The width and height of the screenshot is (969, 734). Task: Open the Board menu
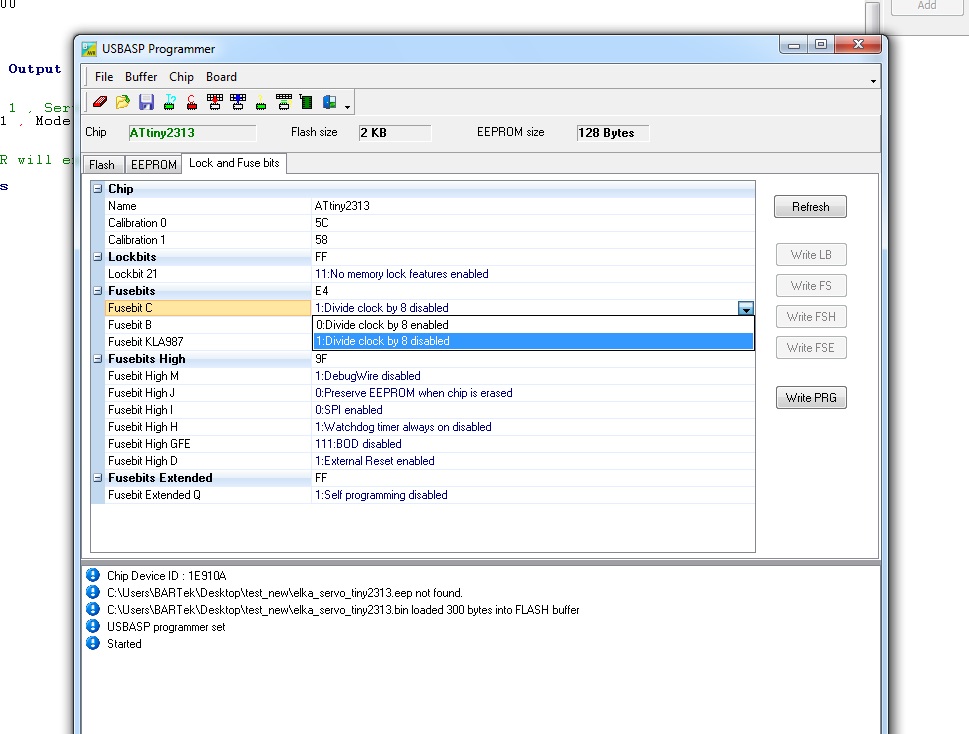tap(221, 77)
